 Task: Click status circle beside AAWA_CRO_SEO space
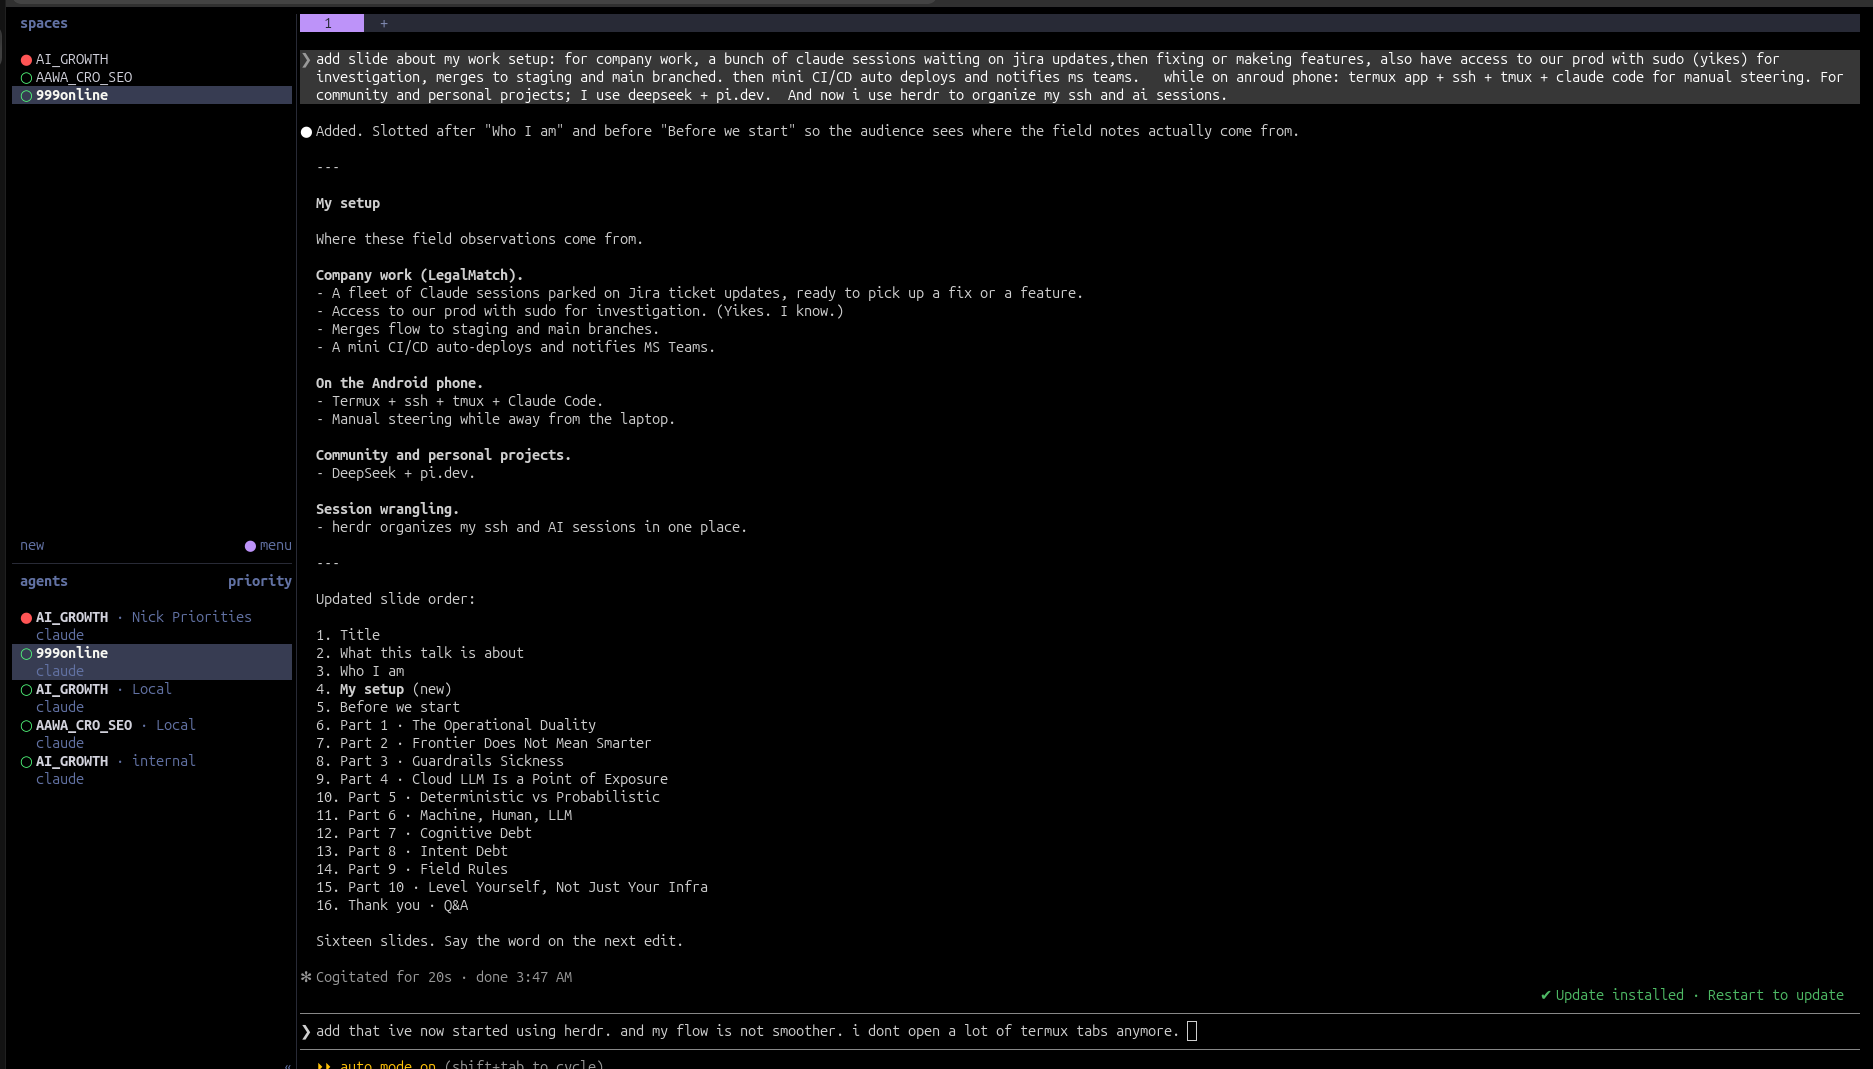[26, 78]
